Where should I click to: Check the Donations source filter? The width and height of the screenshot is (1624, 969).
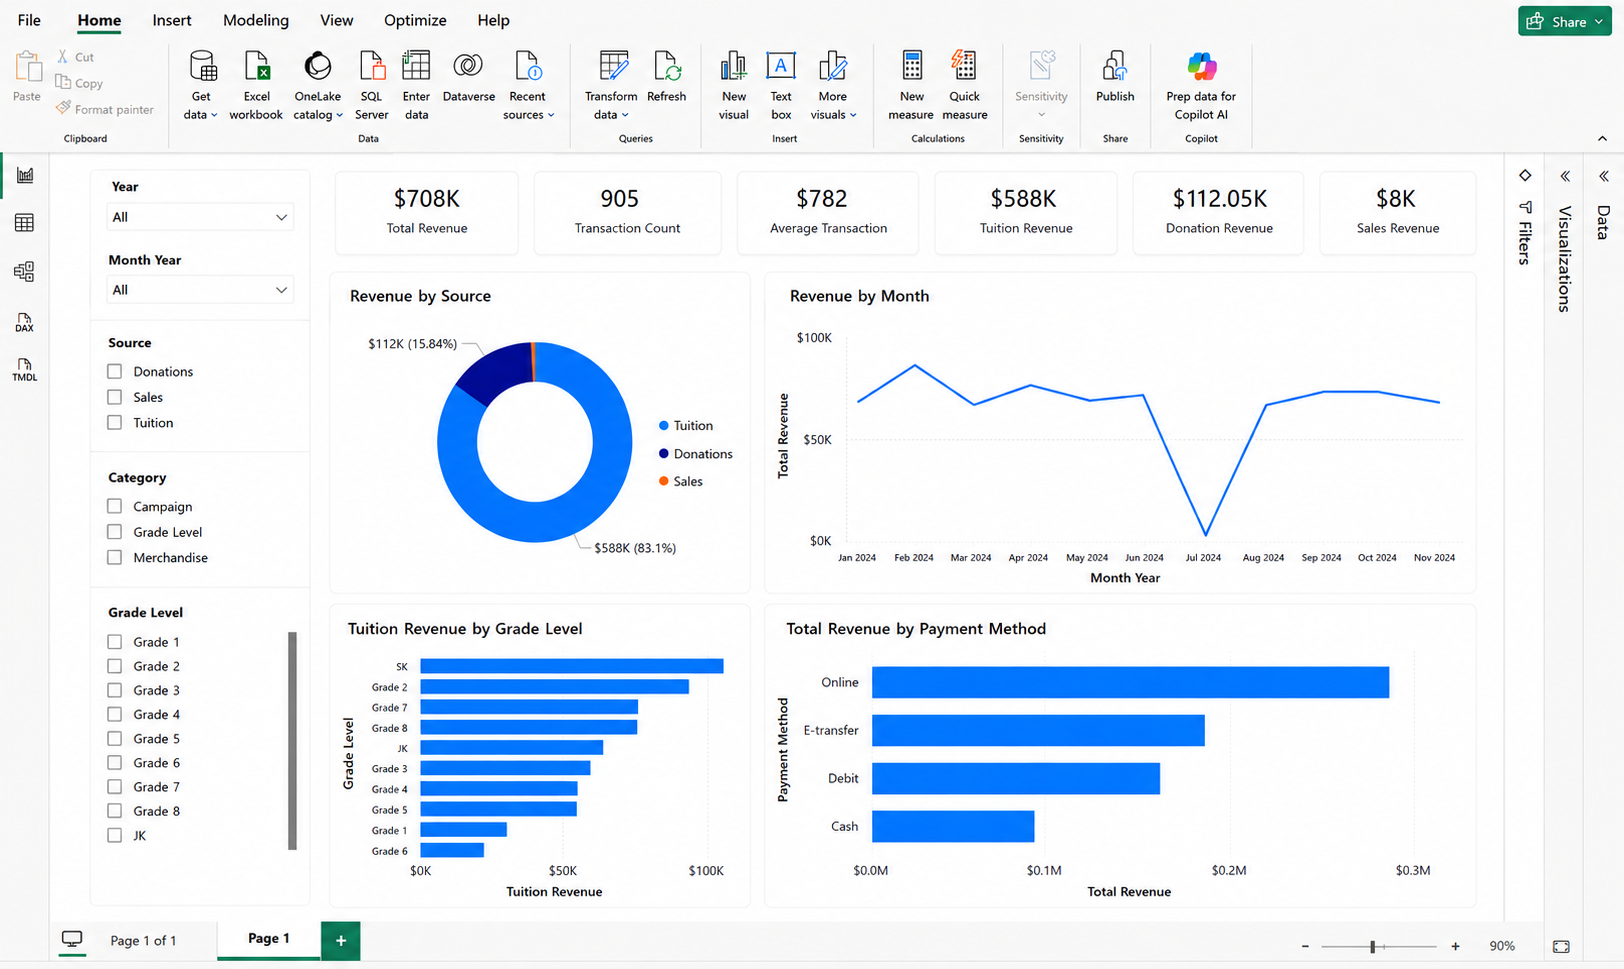(115, 371)
